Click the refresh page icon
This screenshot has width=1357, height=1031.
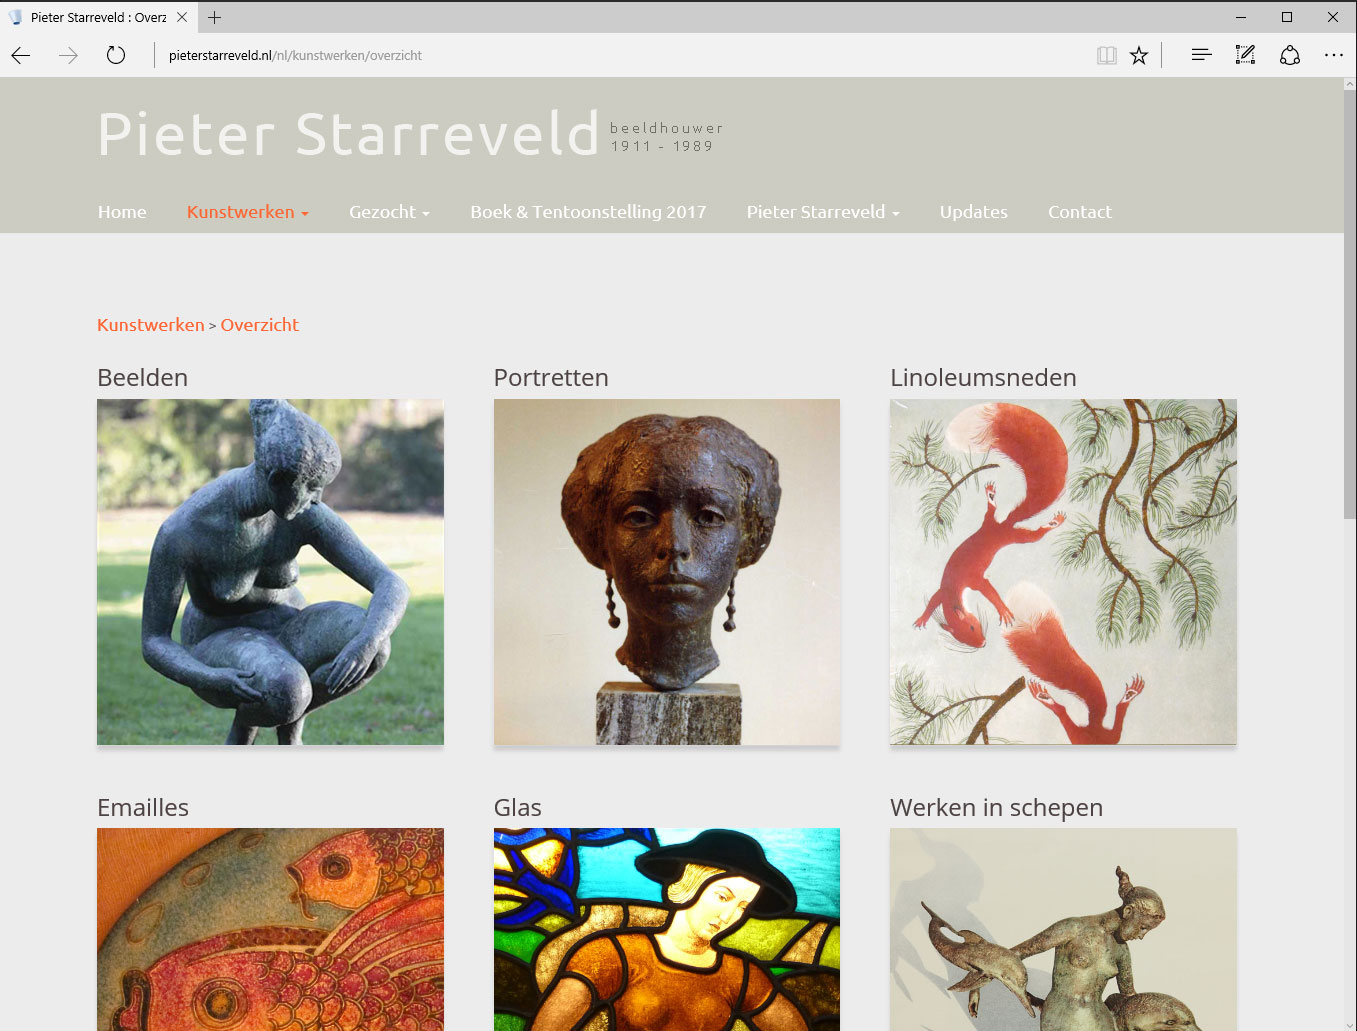pyautogui.click(x=116, y=56)
